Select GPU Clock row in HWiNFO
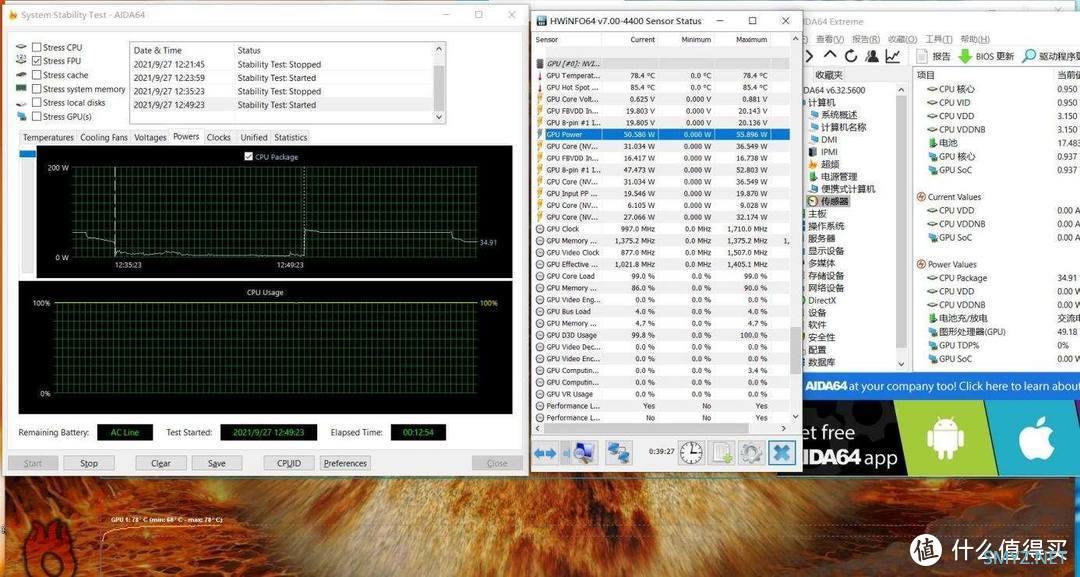The width and height of the screenshot is (1080, 577). (662, 229)
